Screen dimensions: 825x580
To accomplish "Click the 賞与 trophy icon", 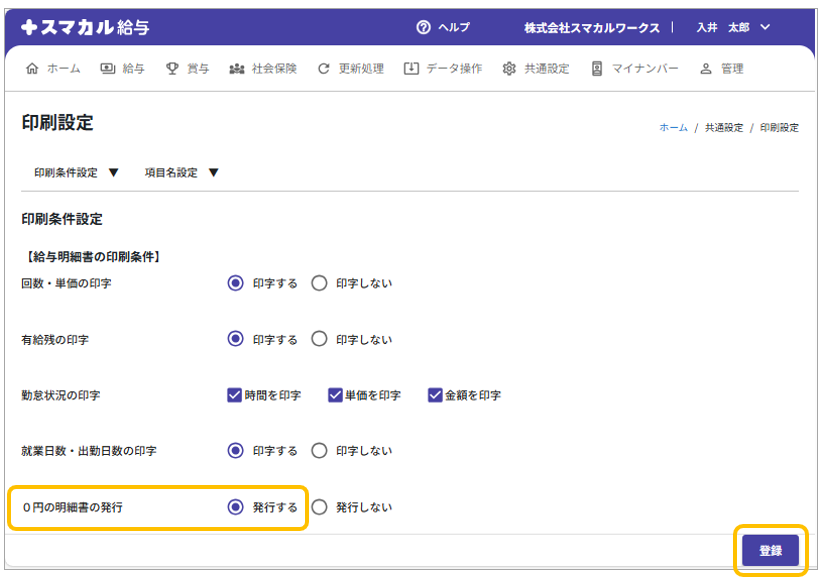I will 172,69.
